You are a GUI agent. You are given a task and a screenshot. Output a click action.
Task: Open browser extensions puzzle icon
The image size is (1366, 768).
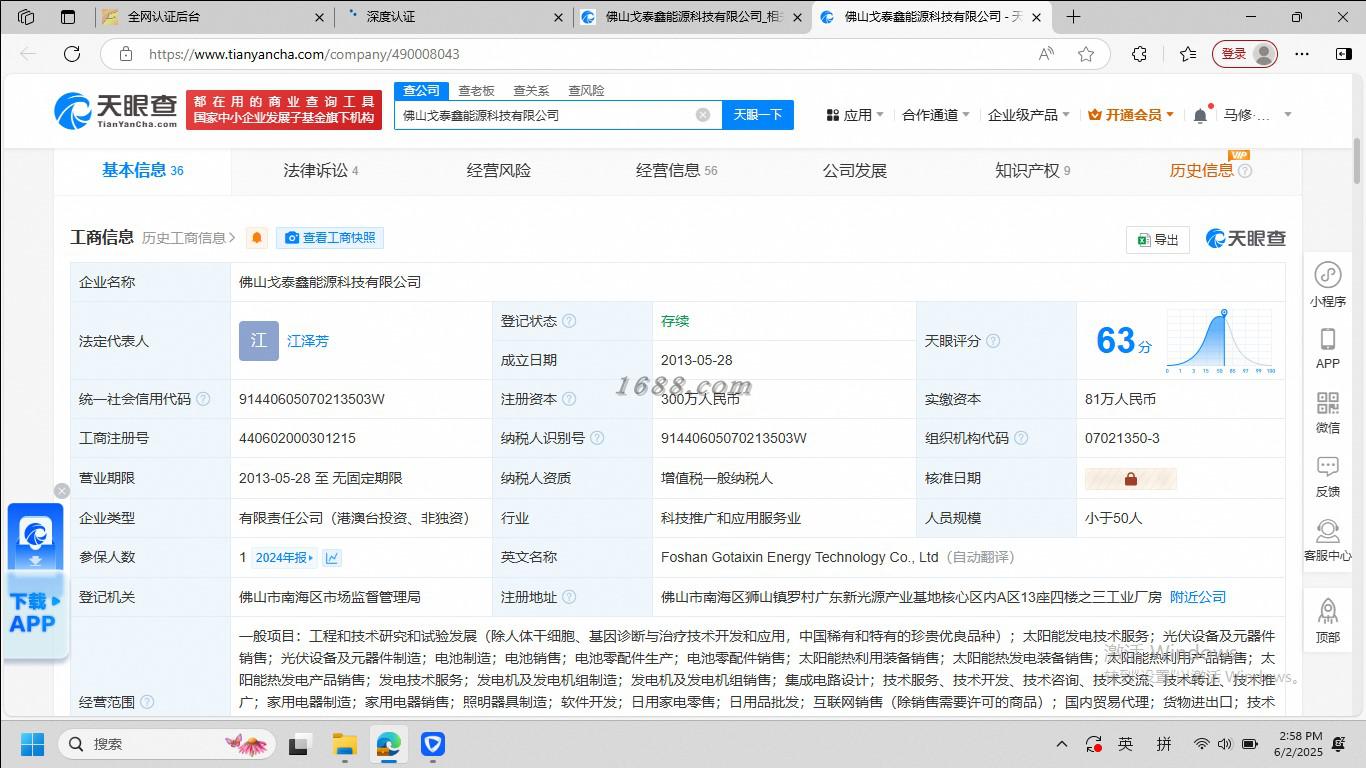coord(1139,54)
